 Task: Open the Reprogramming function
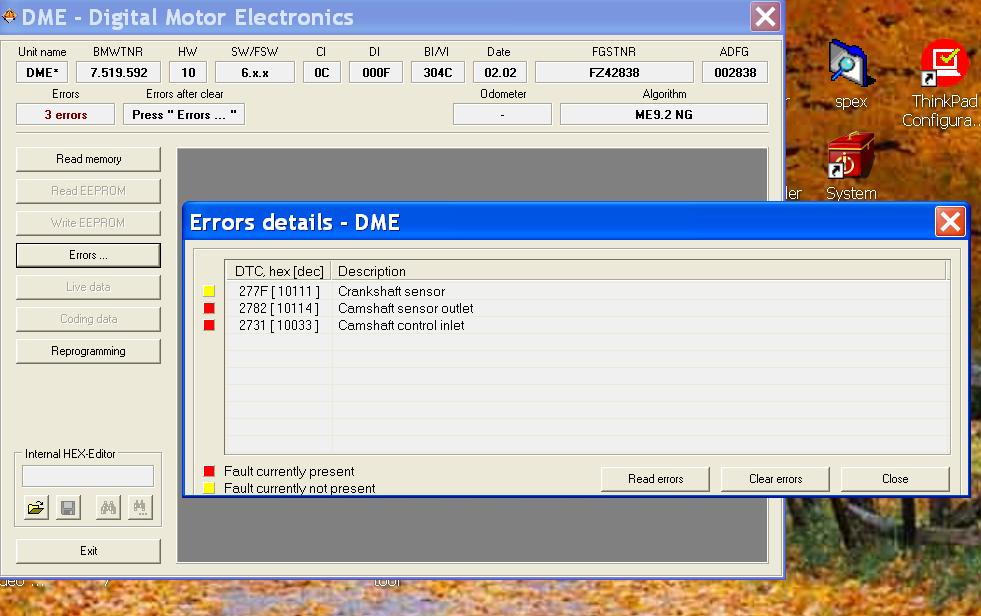(x=88, y=351)
